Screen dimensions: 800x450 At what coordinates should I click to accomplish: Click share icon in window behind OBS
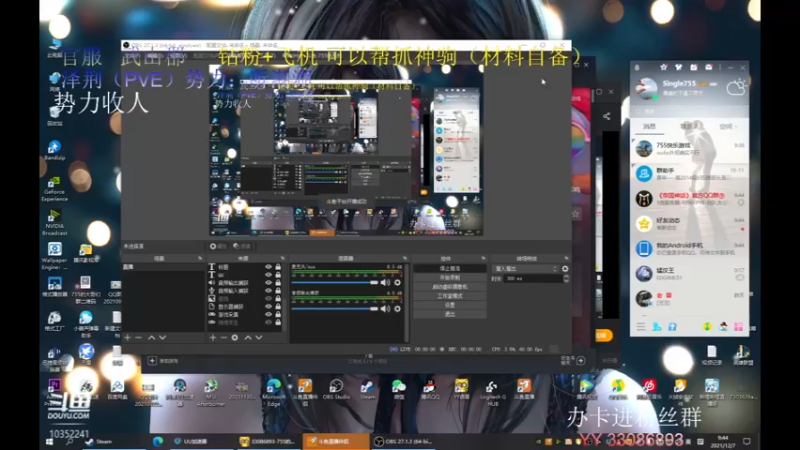tap(607, 116)
